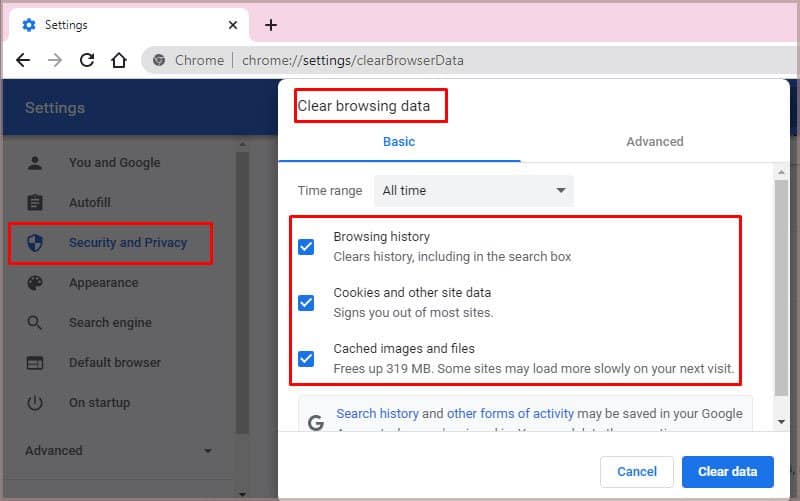
Task: Click the Clear browsing data dialog title
Action: point(364,106)
